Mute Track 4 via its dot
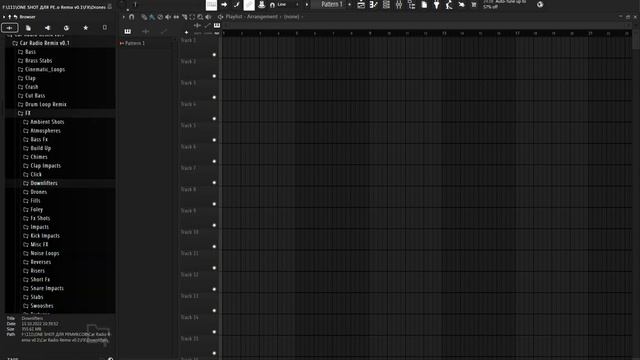Screen dimensions: 640x360 [x=214, y=119]
